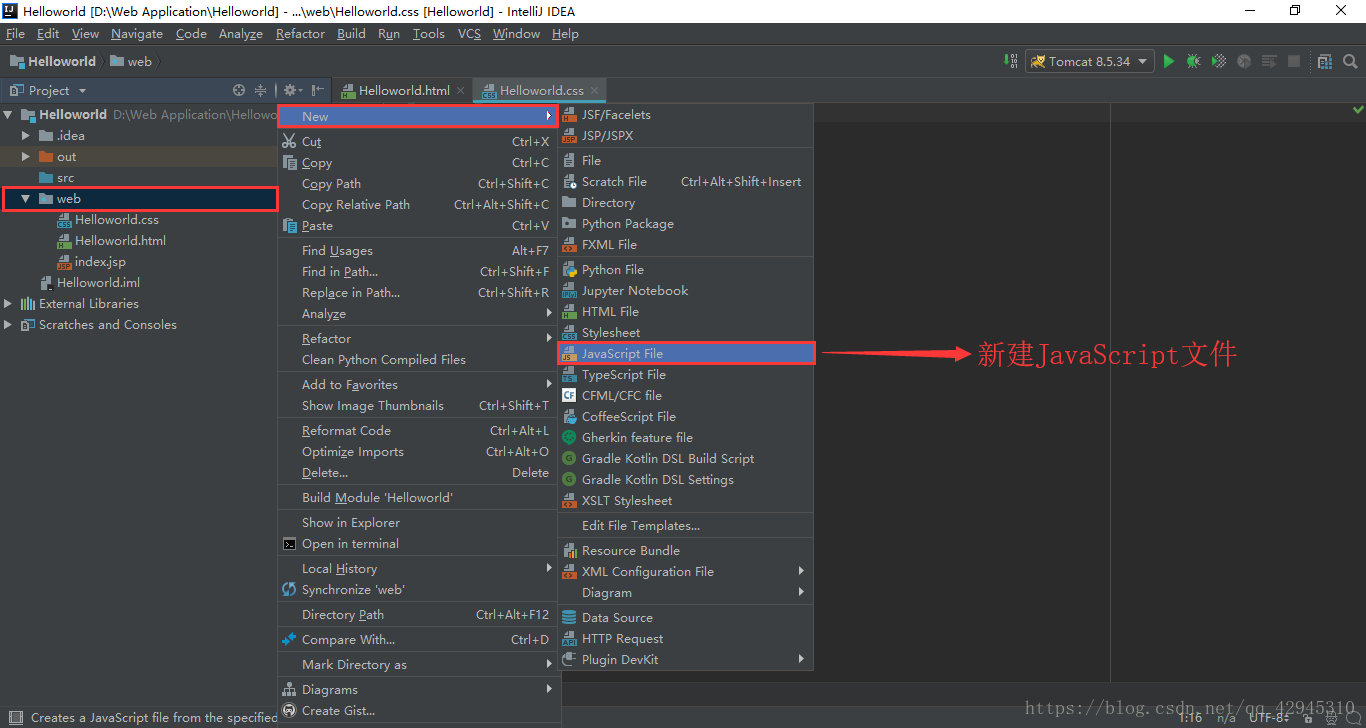Click the stop square icon in toolbar
Screen dimensions: 1366x728
tap(1294, 61)
